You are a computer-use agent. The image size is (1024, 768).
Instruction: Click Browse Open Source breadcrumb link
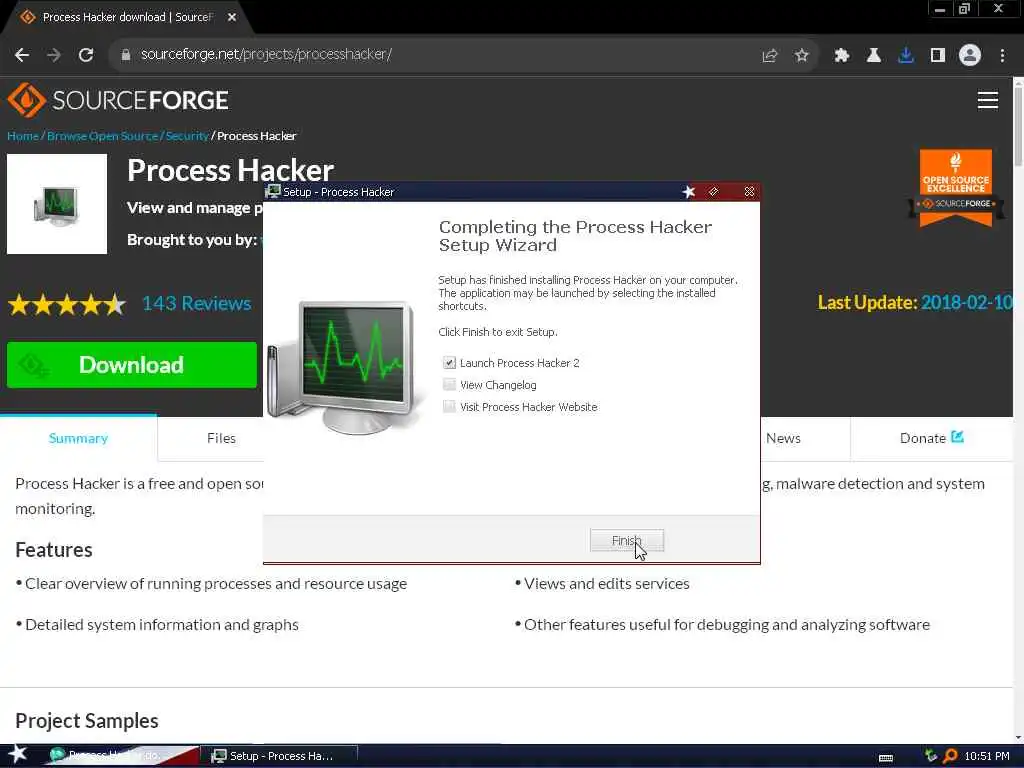click(x=103, y=136)
